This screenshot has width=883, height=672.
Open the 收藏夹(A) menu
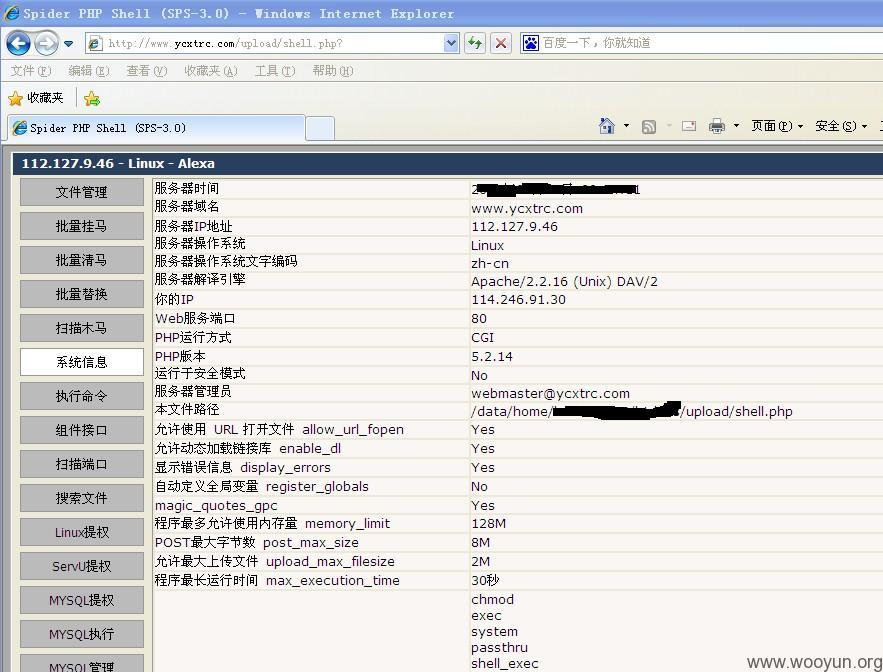211,71
